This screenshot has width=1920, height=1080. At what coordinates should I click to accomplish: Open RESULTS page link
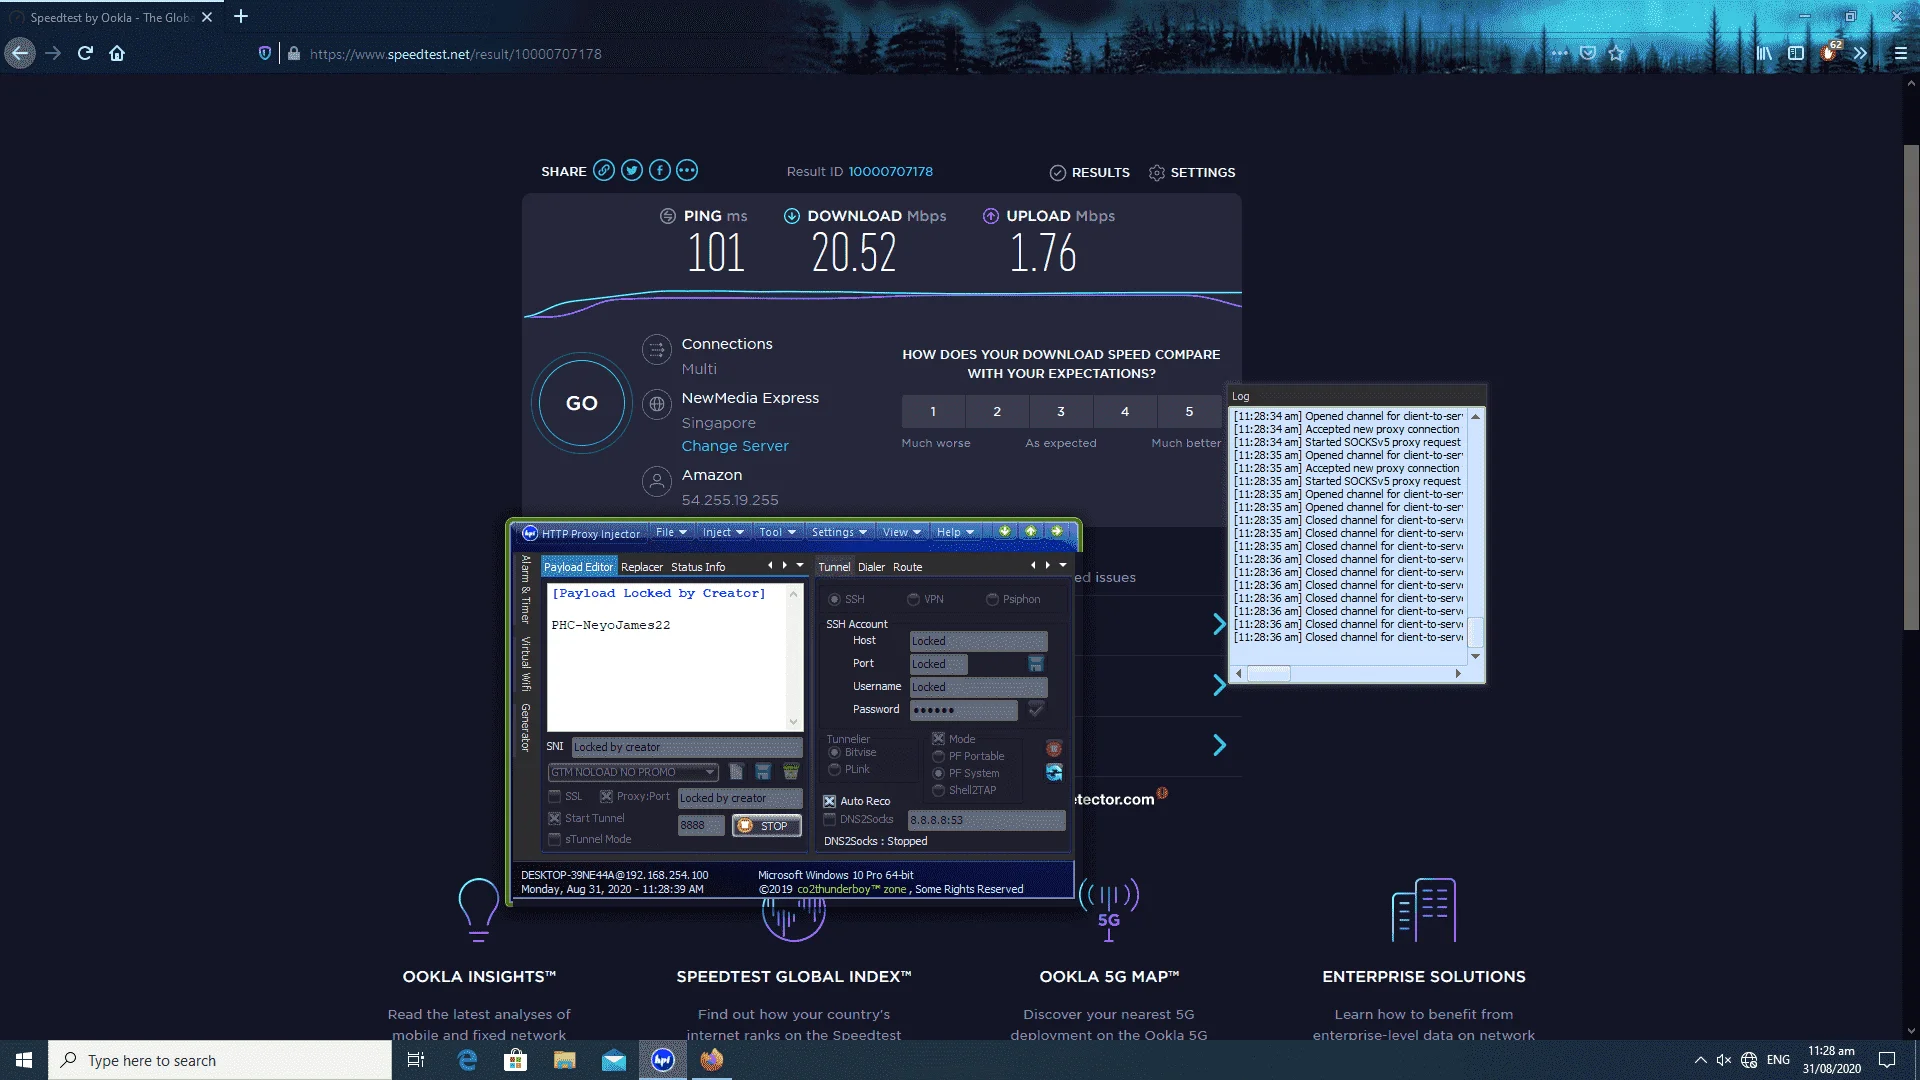[x=1090, y=173]
